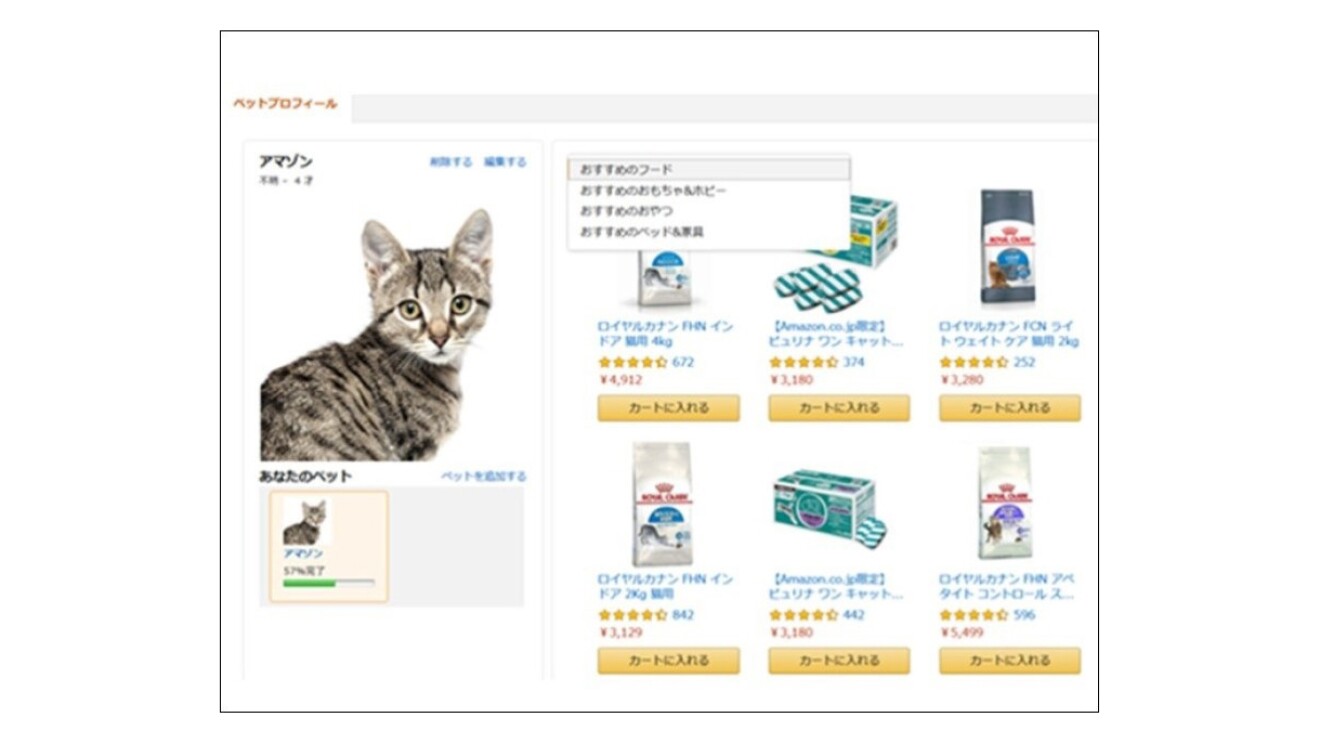Screen dimensions: 1320x743
Task: Add ロイヤルカナン インドア 4kg to cart
Action: click(668, 408)
